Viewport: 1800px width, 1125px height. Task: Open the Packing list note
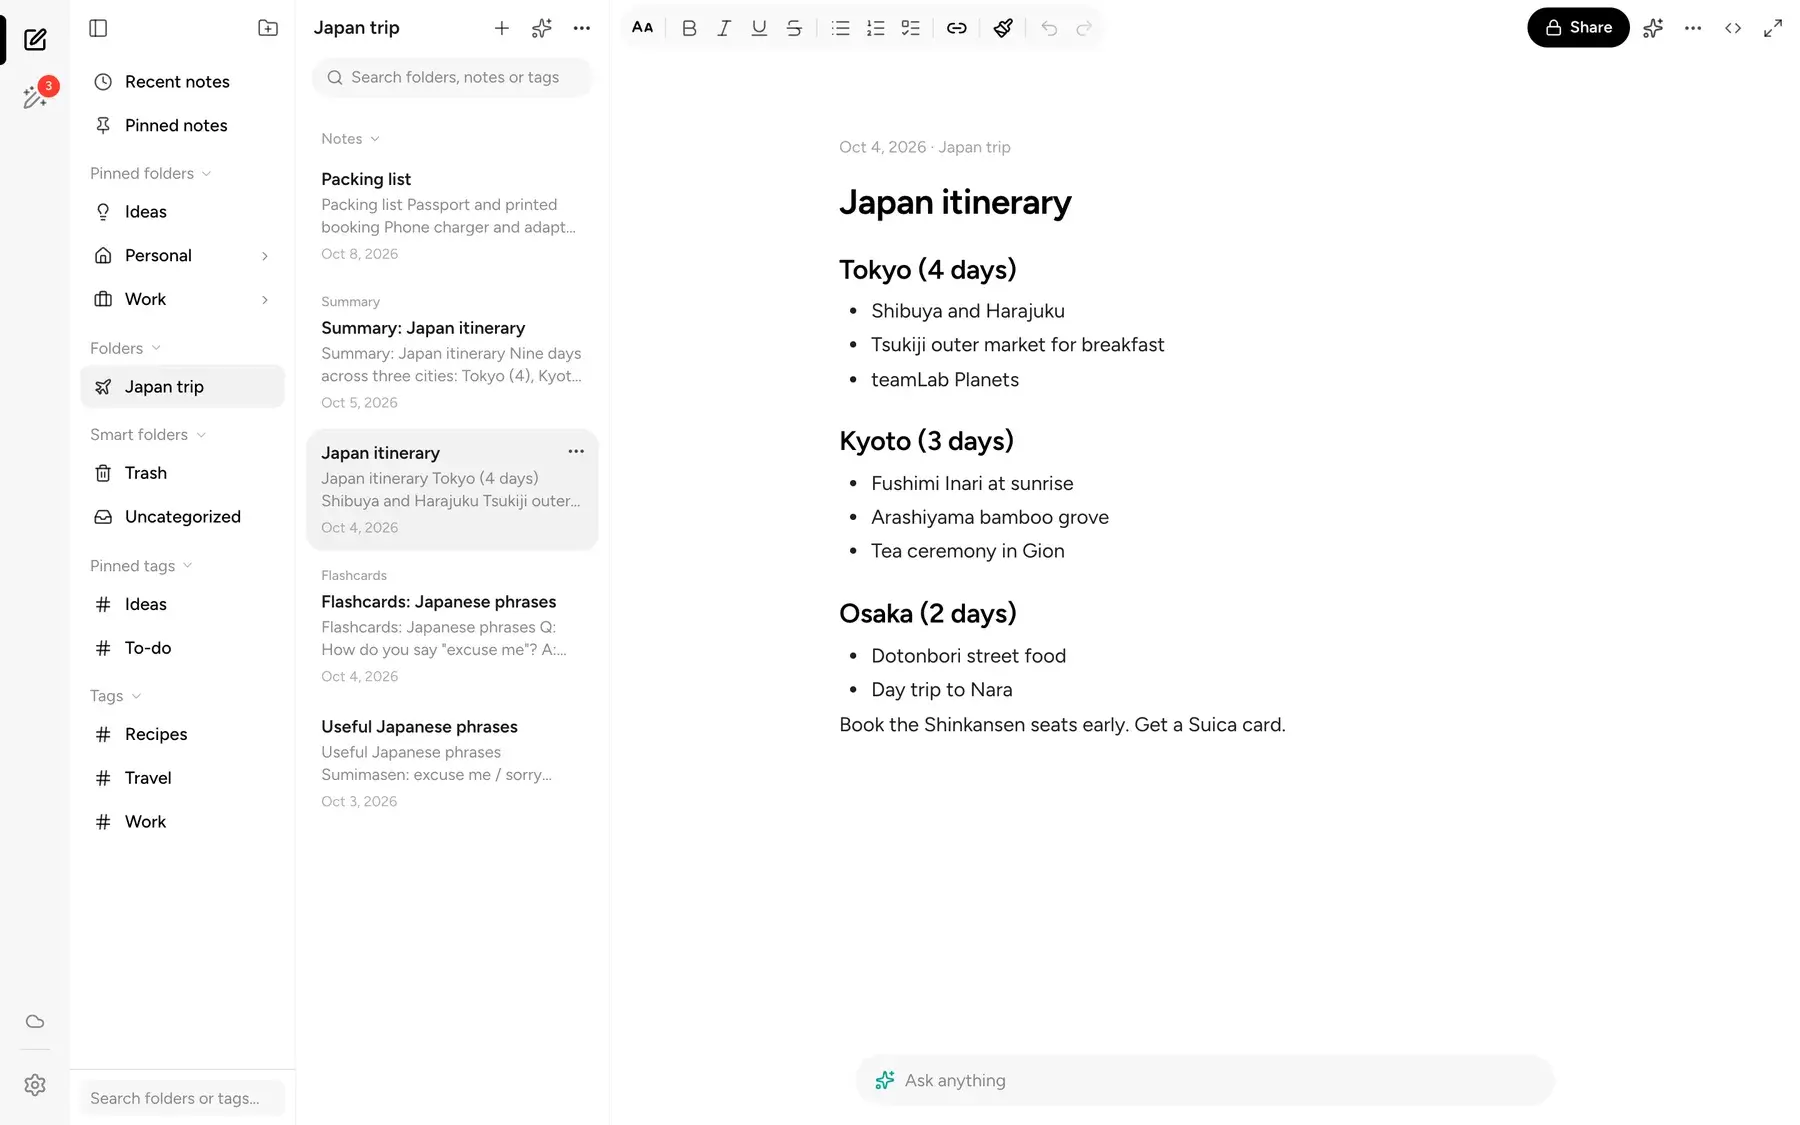coord(452,215)
